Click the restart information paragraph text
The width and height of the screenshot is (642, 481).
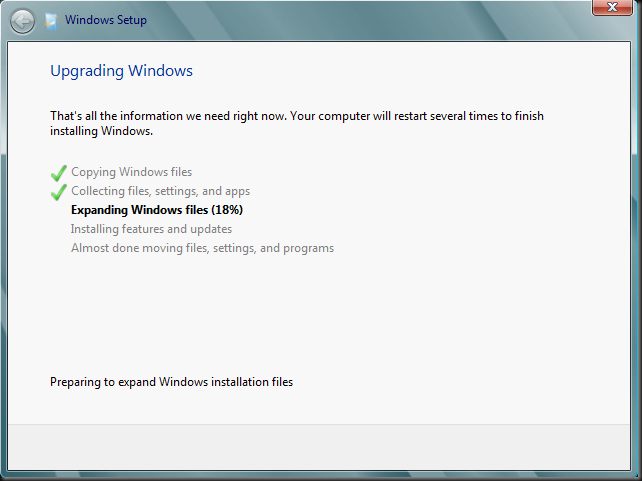click(x=297, y=123)
